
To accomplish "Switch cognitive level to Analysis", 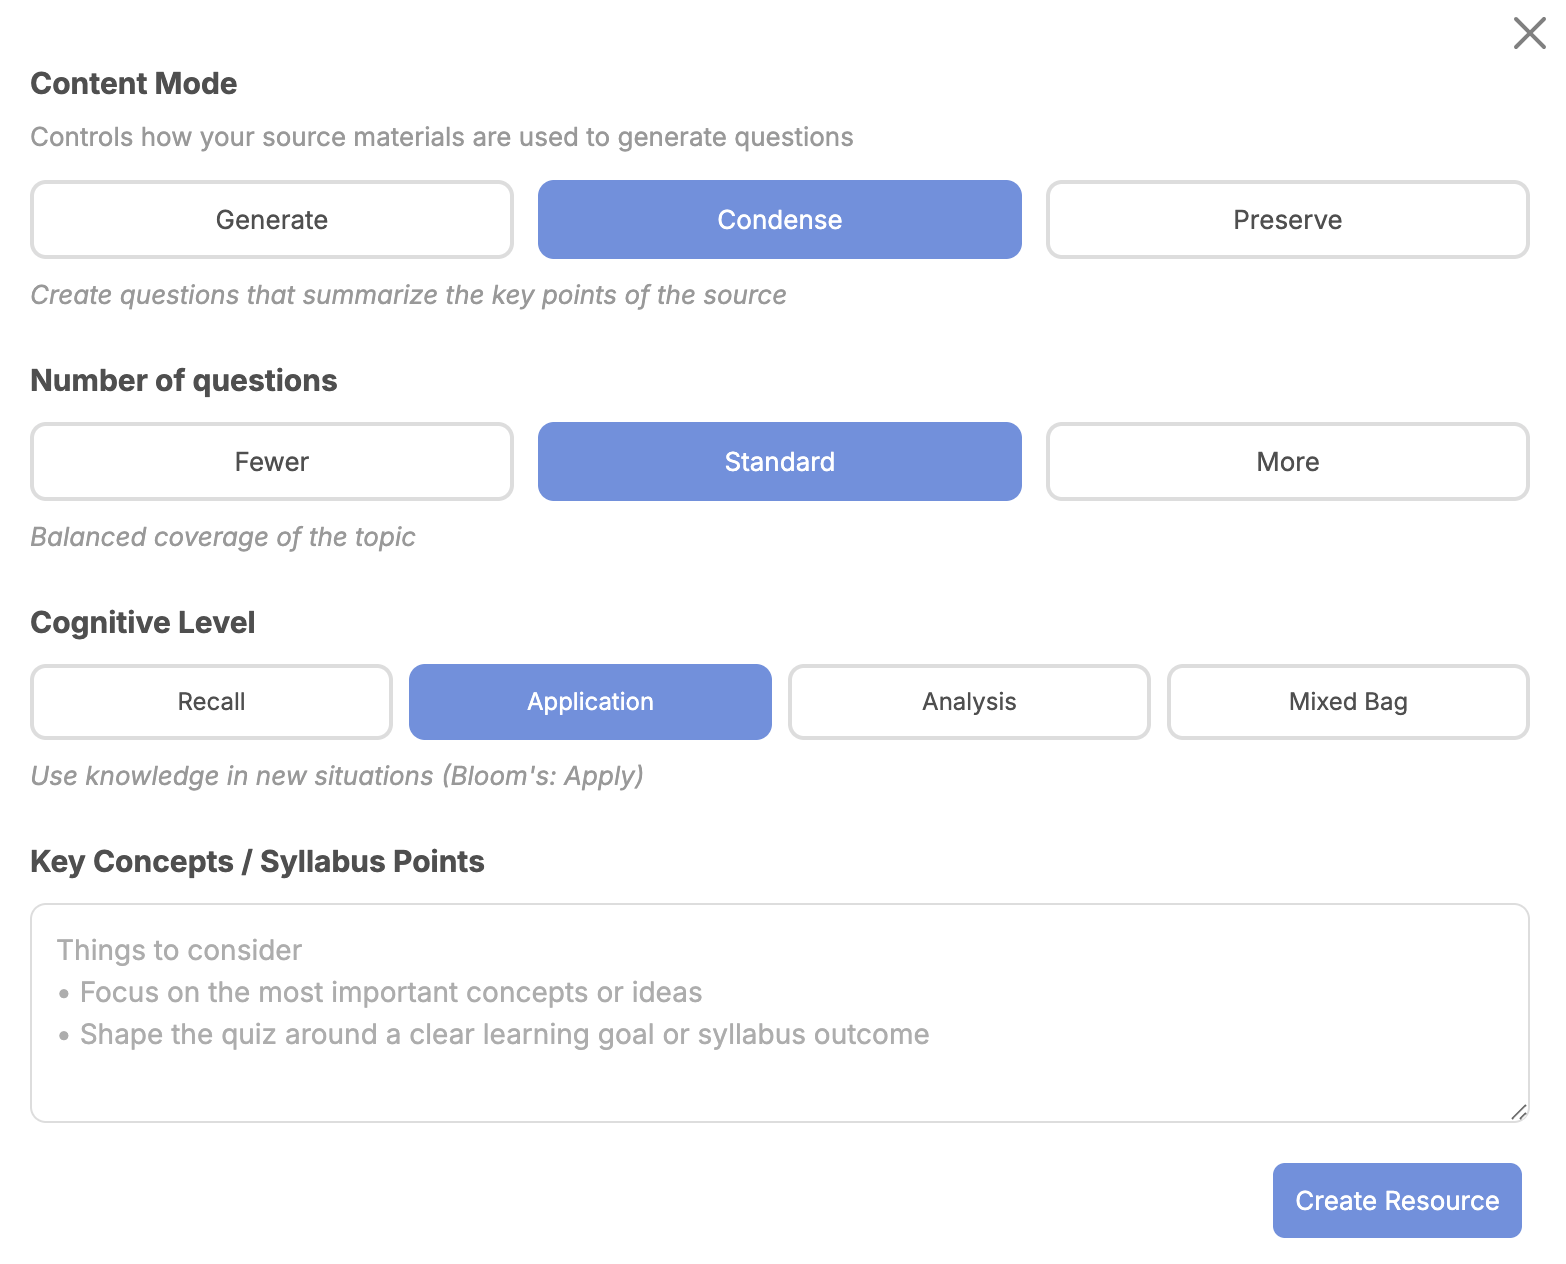I will 968,701.
